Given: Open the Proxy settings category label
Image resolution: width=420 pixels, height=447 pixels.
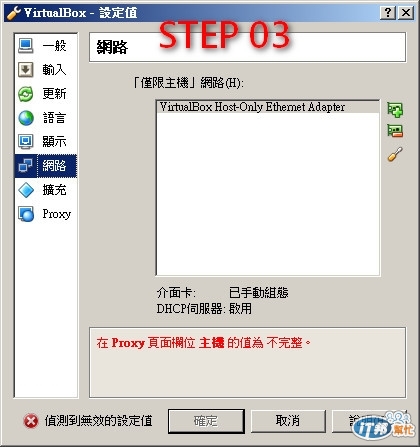Looking at the screenshot, I should [57, 214].
